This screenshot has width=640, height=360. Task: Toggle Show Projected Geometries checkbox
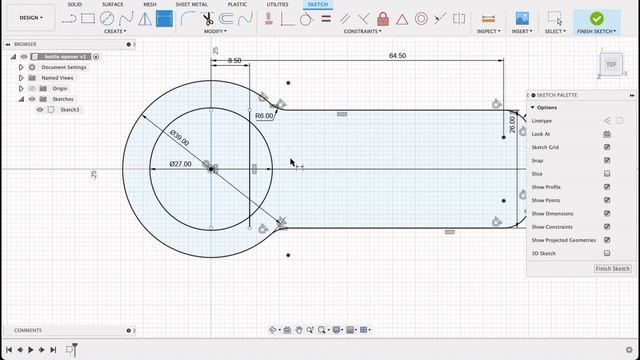607,240
